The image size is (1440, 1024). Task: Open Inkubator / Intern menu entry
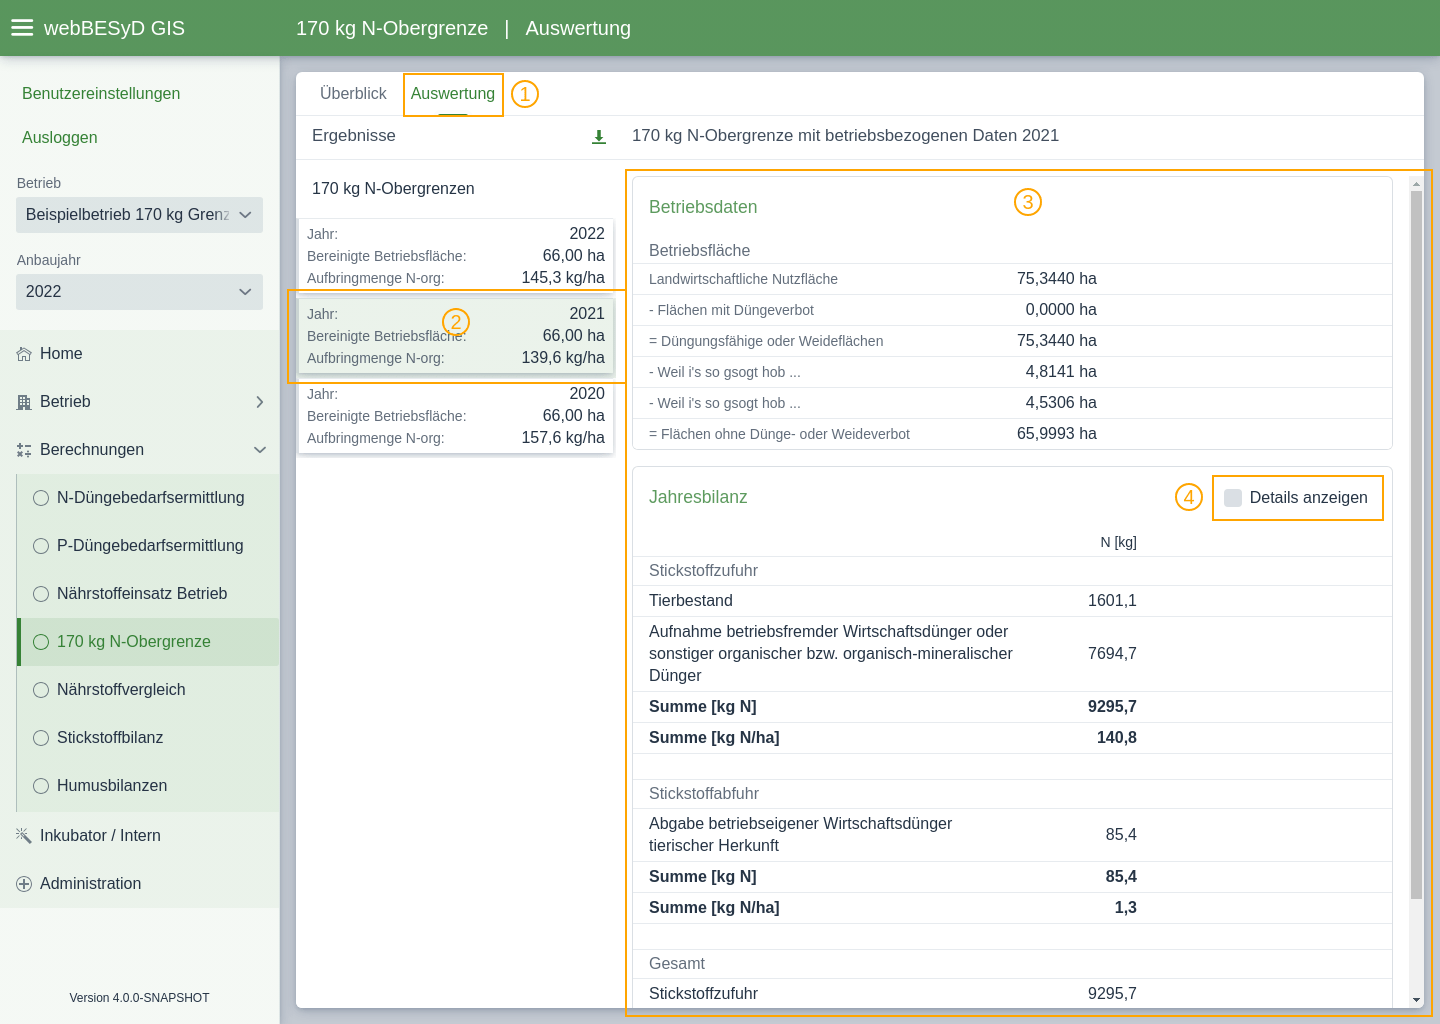[139, 836]
